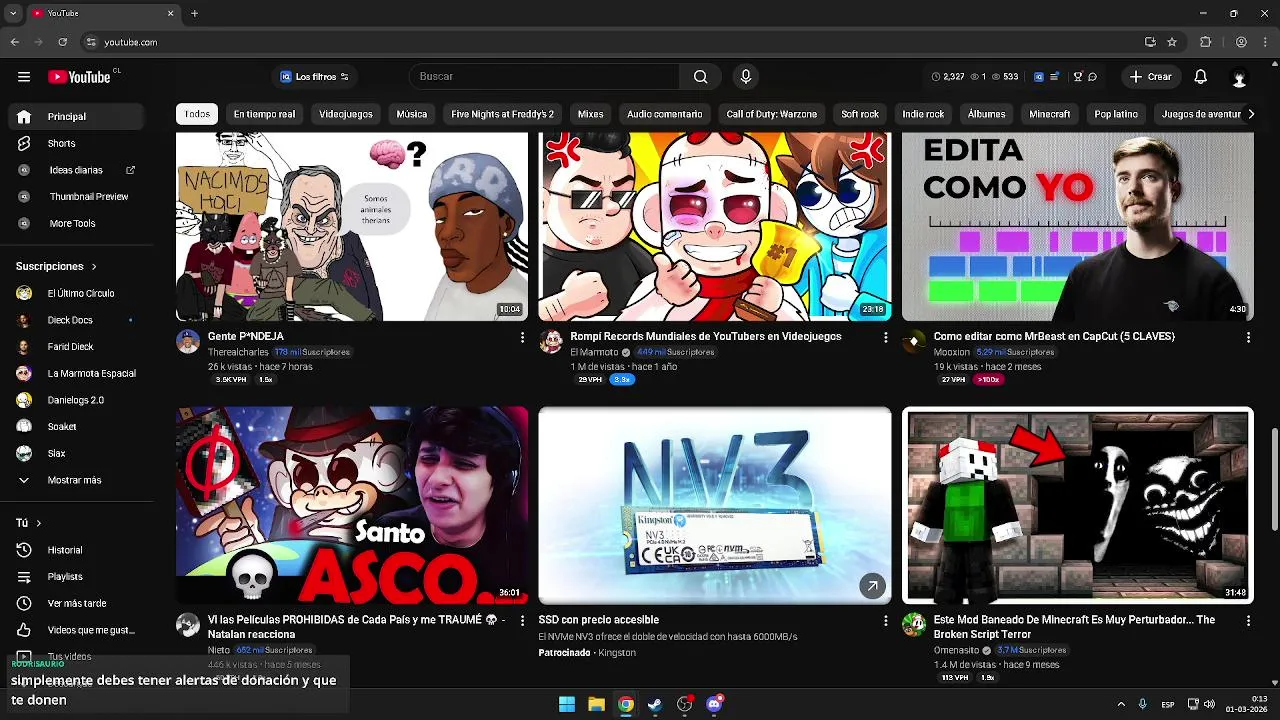Expand the Tú section

tap(29, 523)
